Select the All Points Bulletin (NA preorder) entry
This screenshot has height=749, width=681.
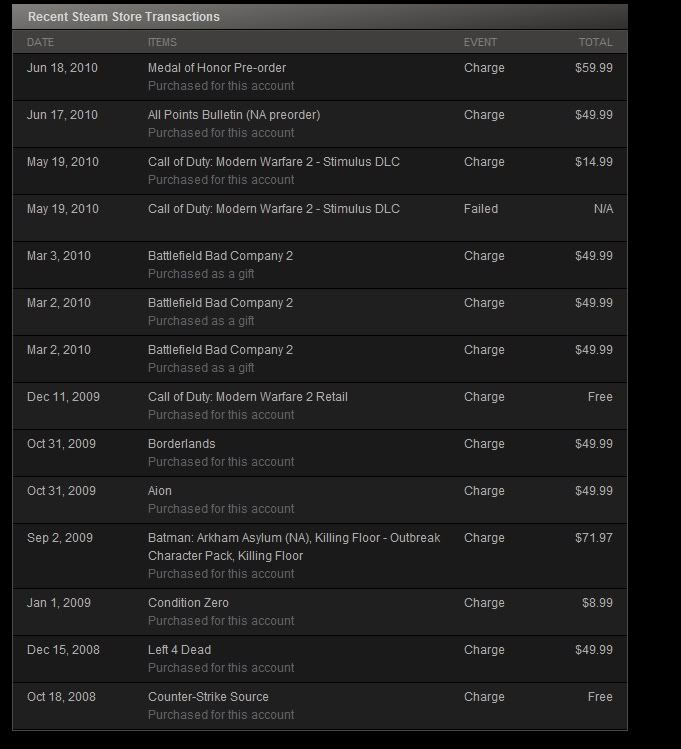click(234, 115)
